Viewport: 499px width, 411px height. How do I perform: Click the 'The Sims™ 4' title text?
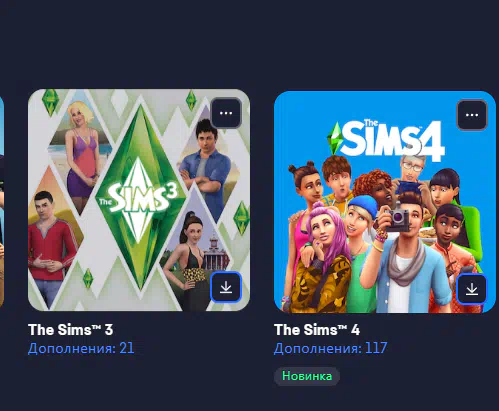coord(317,330)
